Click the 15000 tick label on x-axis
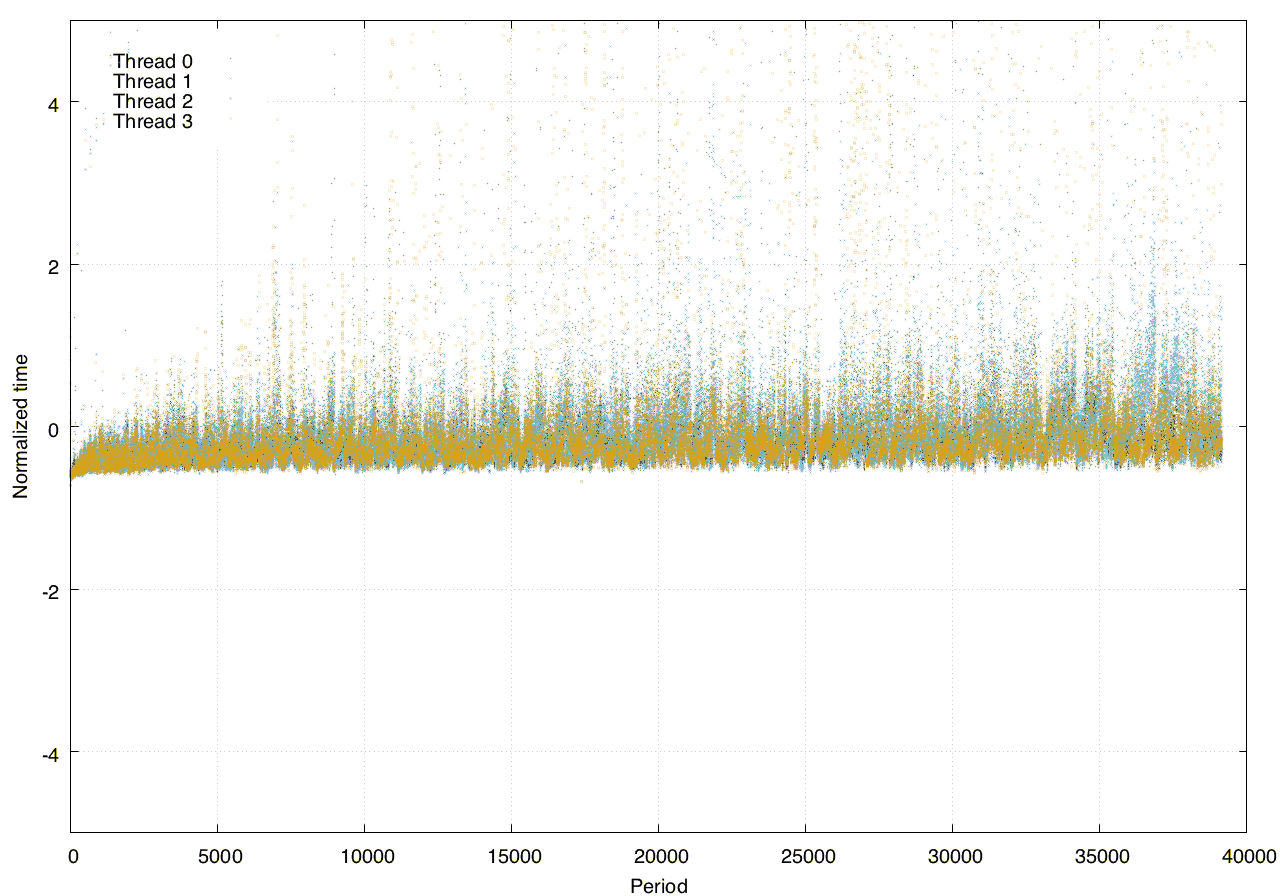The image size is (1280, 896). (x=511, y=857)
